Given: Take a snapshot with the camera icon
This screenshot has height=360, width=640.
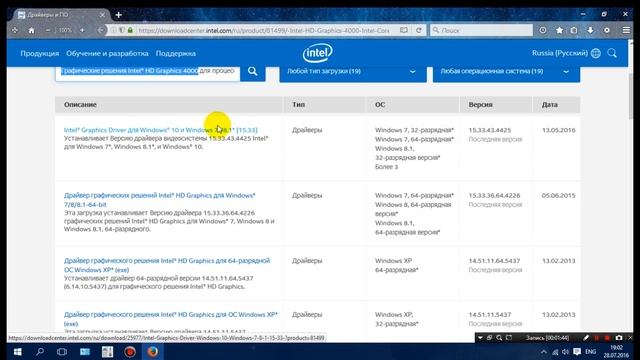Looking at the screenshot, I should point(619,338).
